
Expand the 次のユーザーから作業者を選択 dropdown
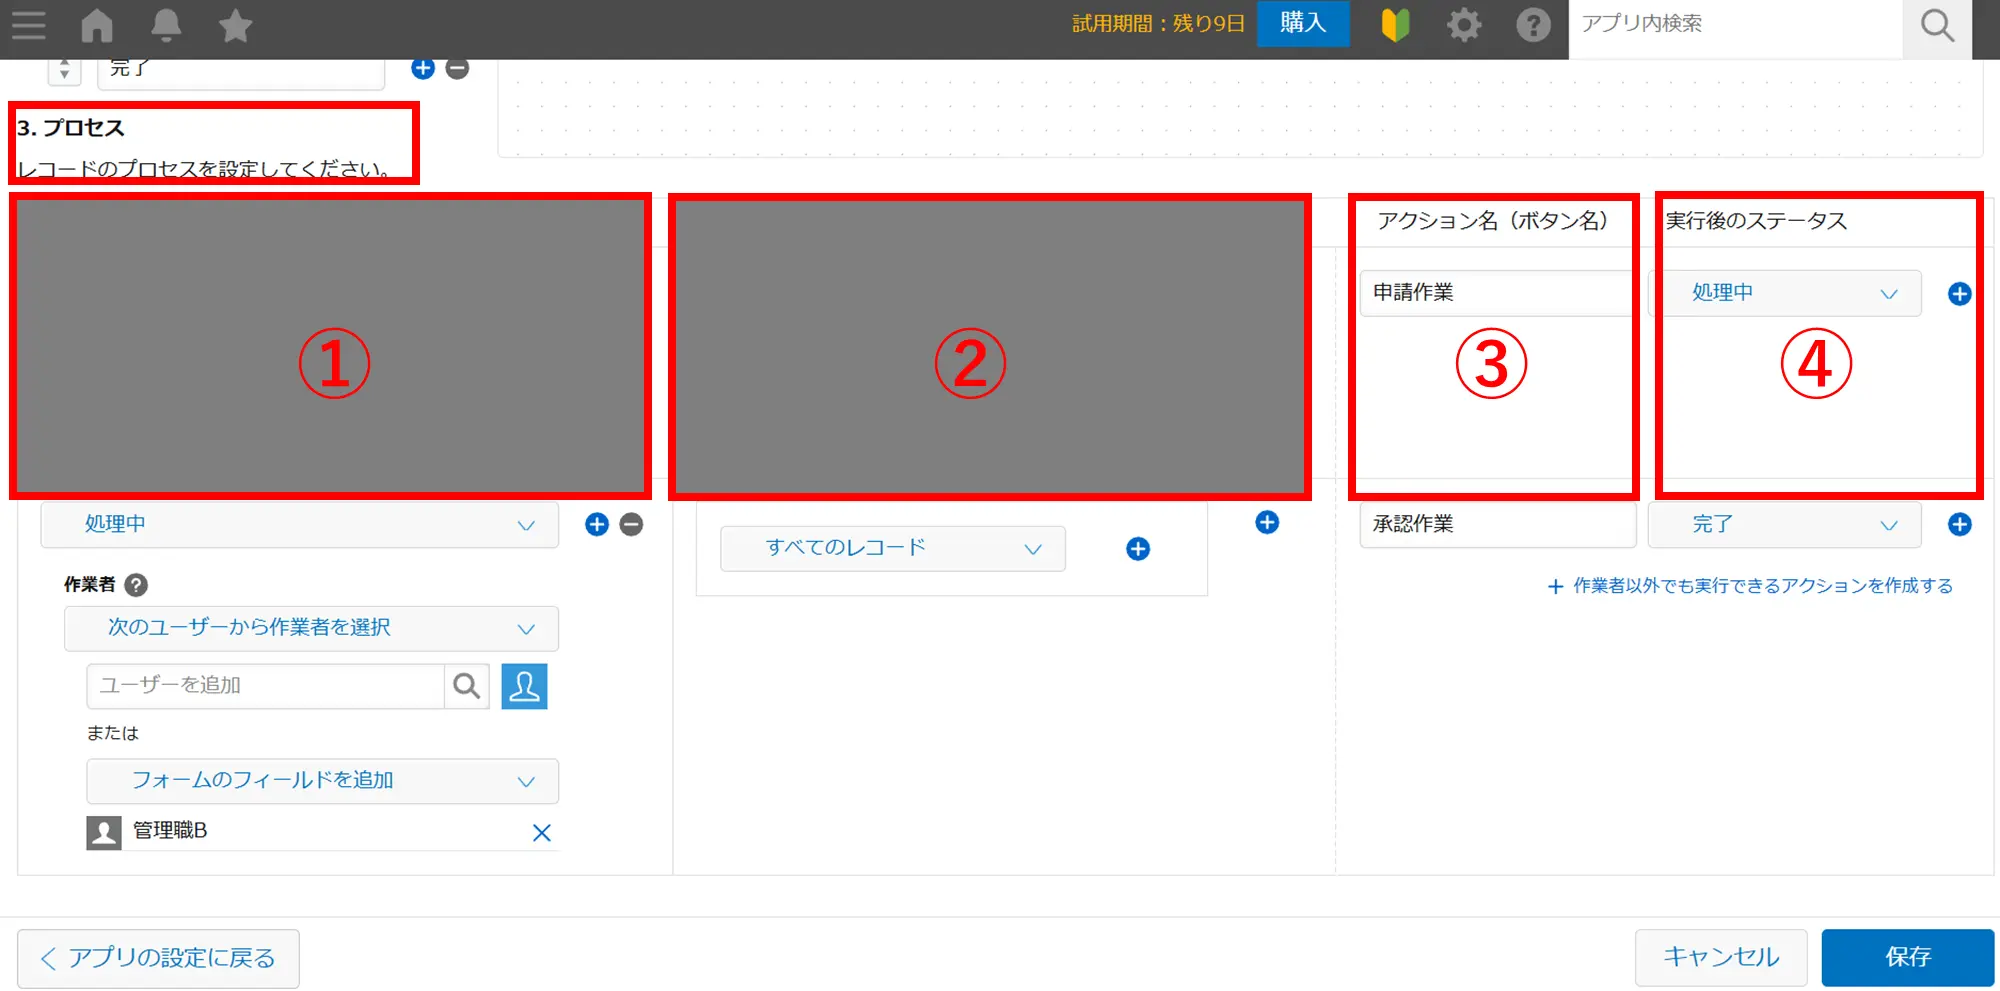(311, 628)
